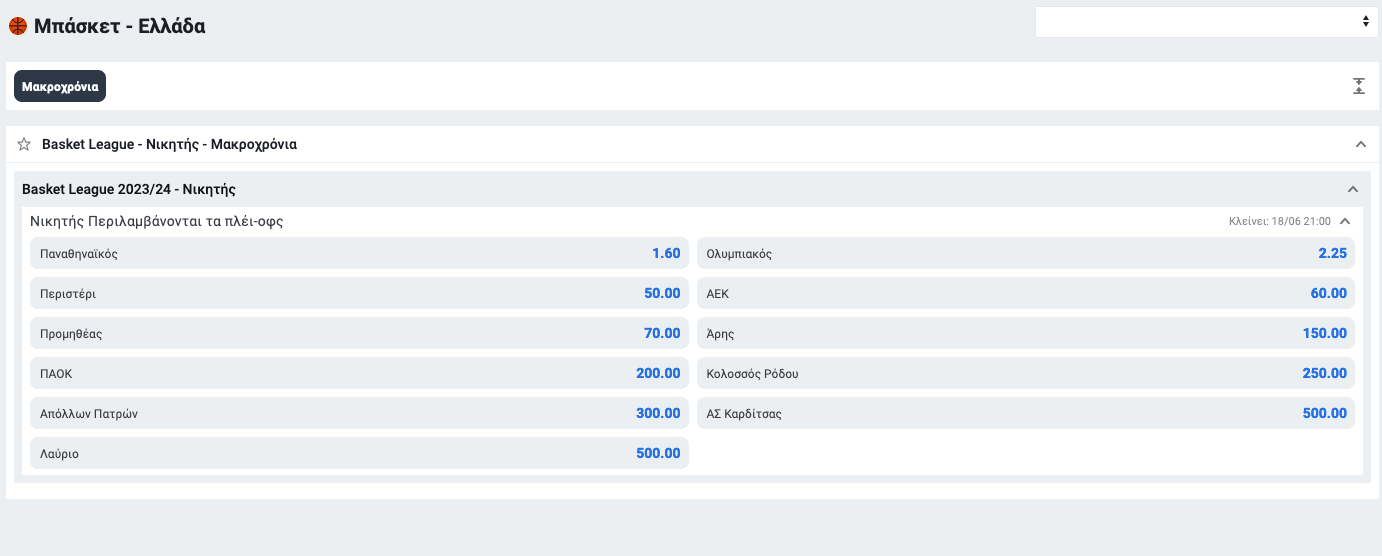This screenshot has height=556, width=1382.
Task: Select Λαύριο odds 500.00
Action: 360,453
